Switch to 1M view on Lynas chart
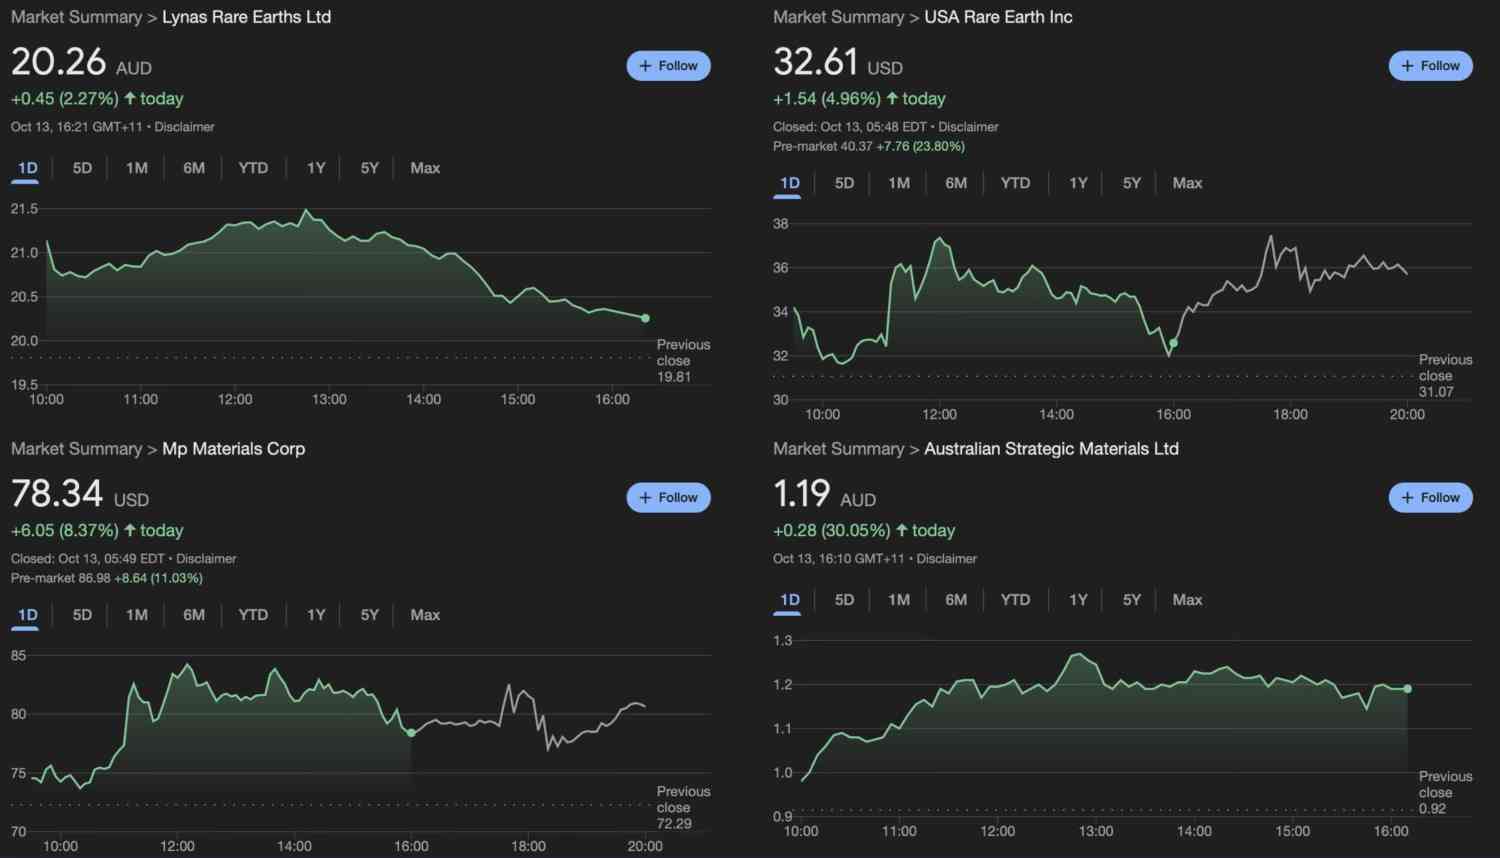This screenshot has height=858, width=1500. (137, 168)
